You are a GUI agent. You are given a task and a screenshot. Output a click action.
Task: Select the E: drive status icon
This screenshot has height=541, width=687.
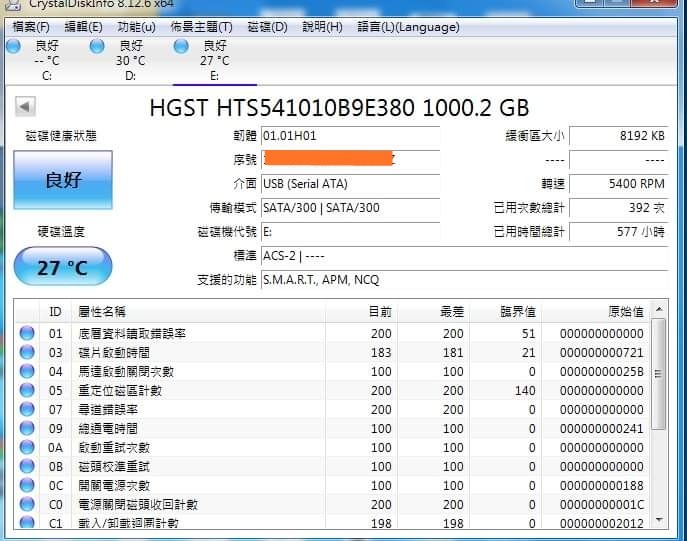coord(181,47)
